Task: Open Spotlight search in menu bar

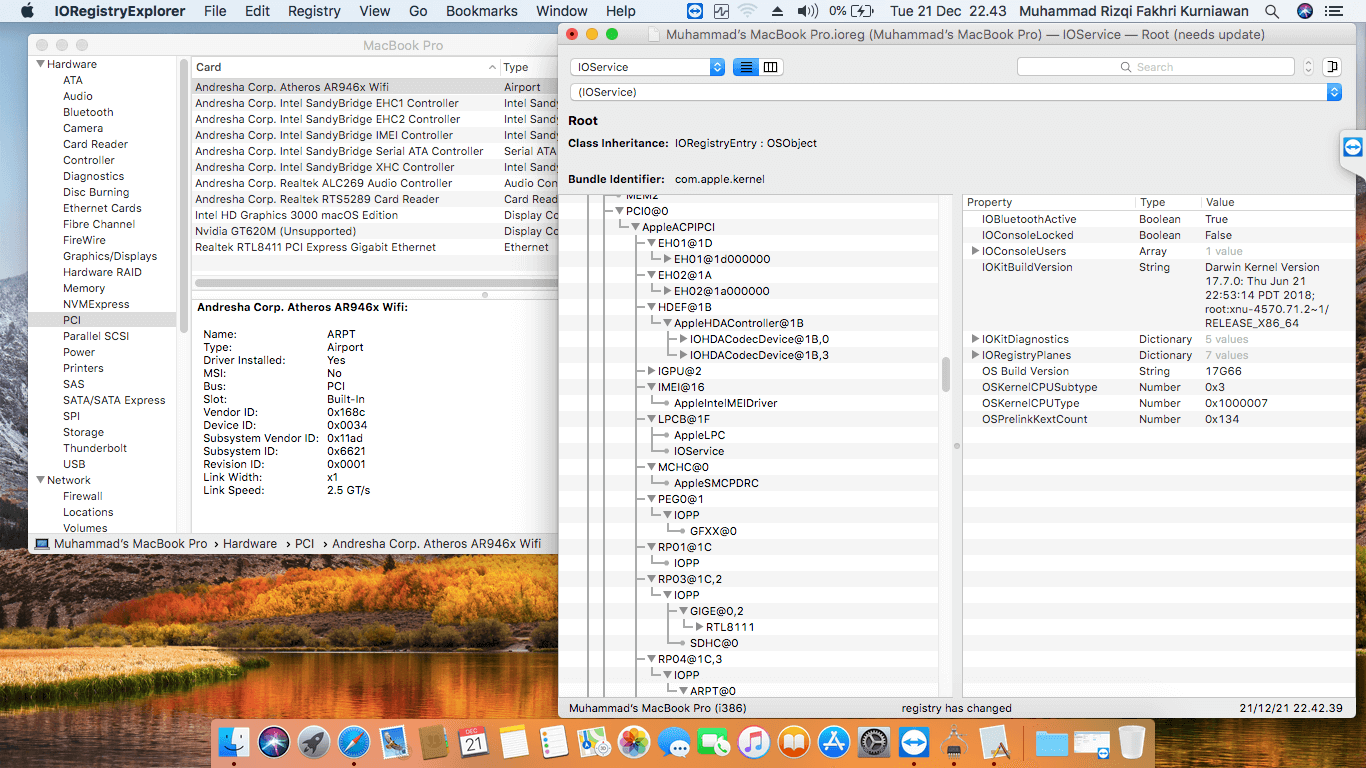Action: click(x=1271, y=11)
